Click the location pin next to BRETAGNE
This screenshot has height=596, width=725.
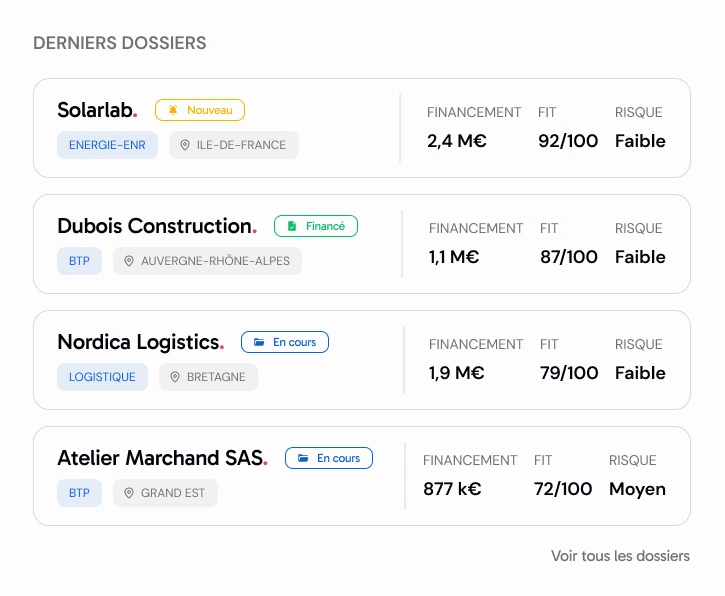(x=175, y=377)
